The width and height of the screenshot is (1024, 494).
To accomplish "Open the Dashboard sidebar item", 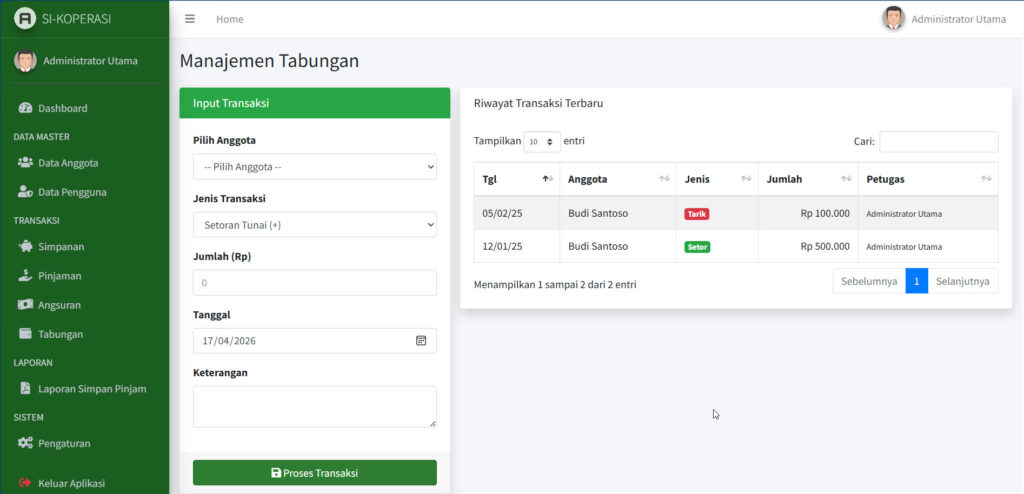I will (x=62, y=108).
